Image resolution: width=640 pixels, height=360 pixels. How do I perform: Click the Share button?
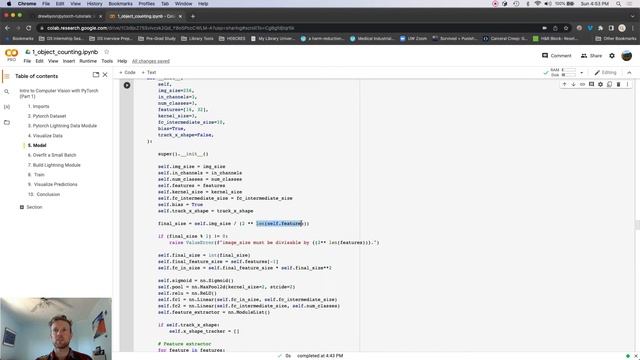[591, 56]
